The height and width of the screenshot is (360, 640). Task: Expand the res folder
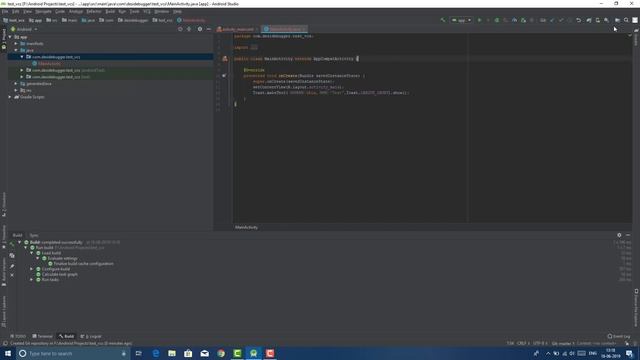16,90
